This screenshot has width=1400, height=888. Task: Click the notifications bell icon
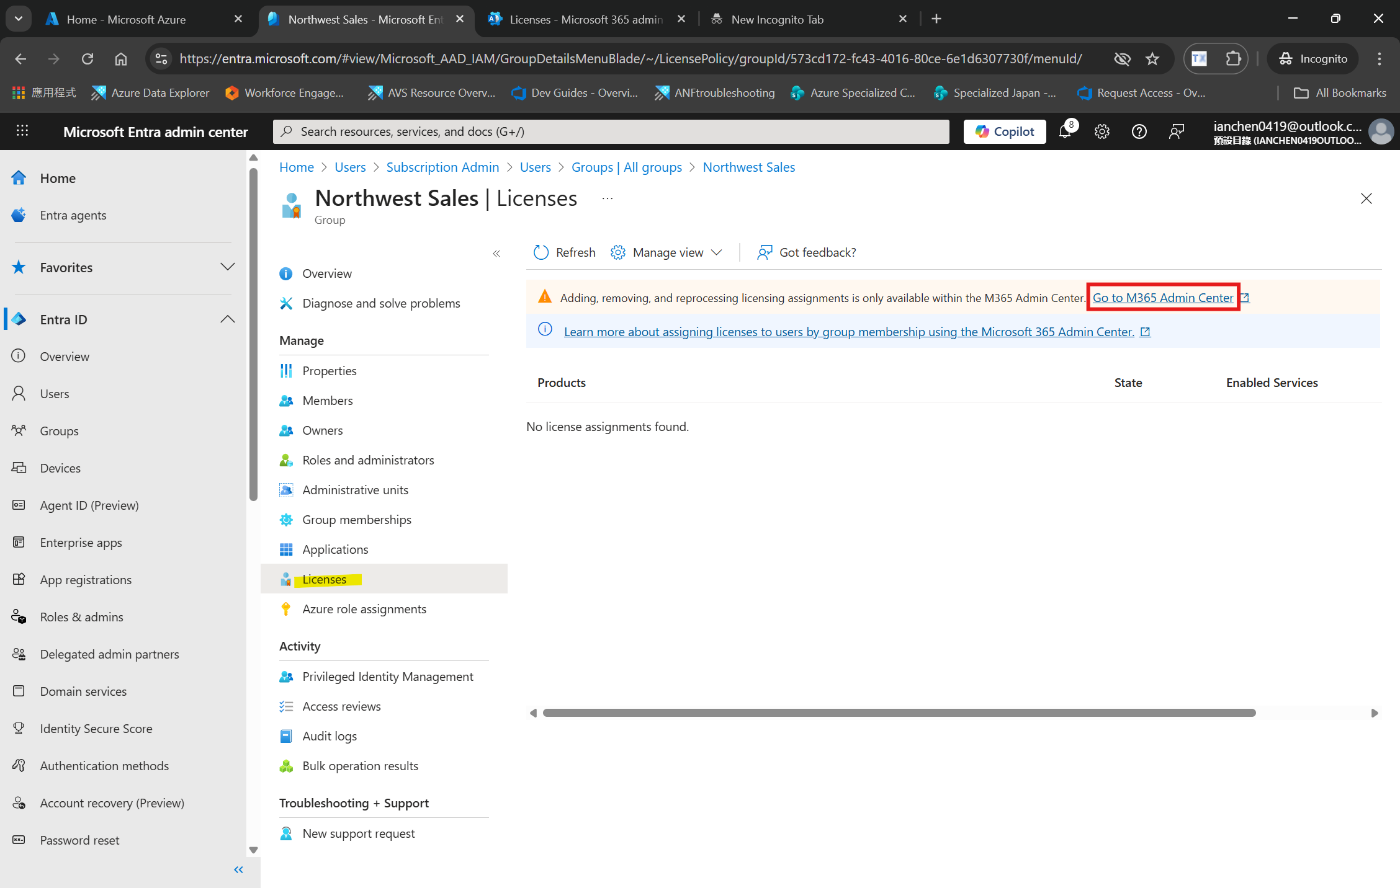1065,132
